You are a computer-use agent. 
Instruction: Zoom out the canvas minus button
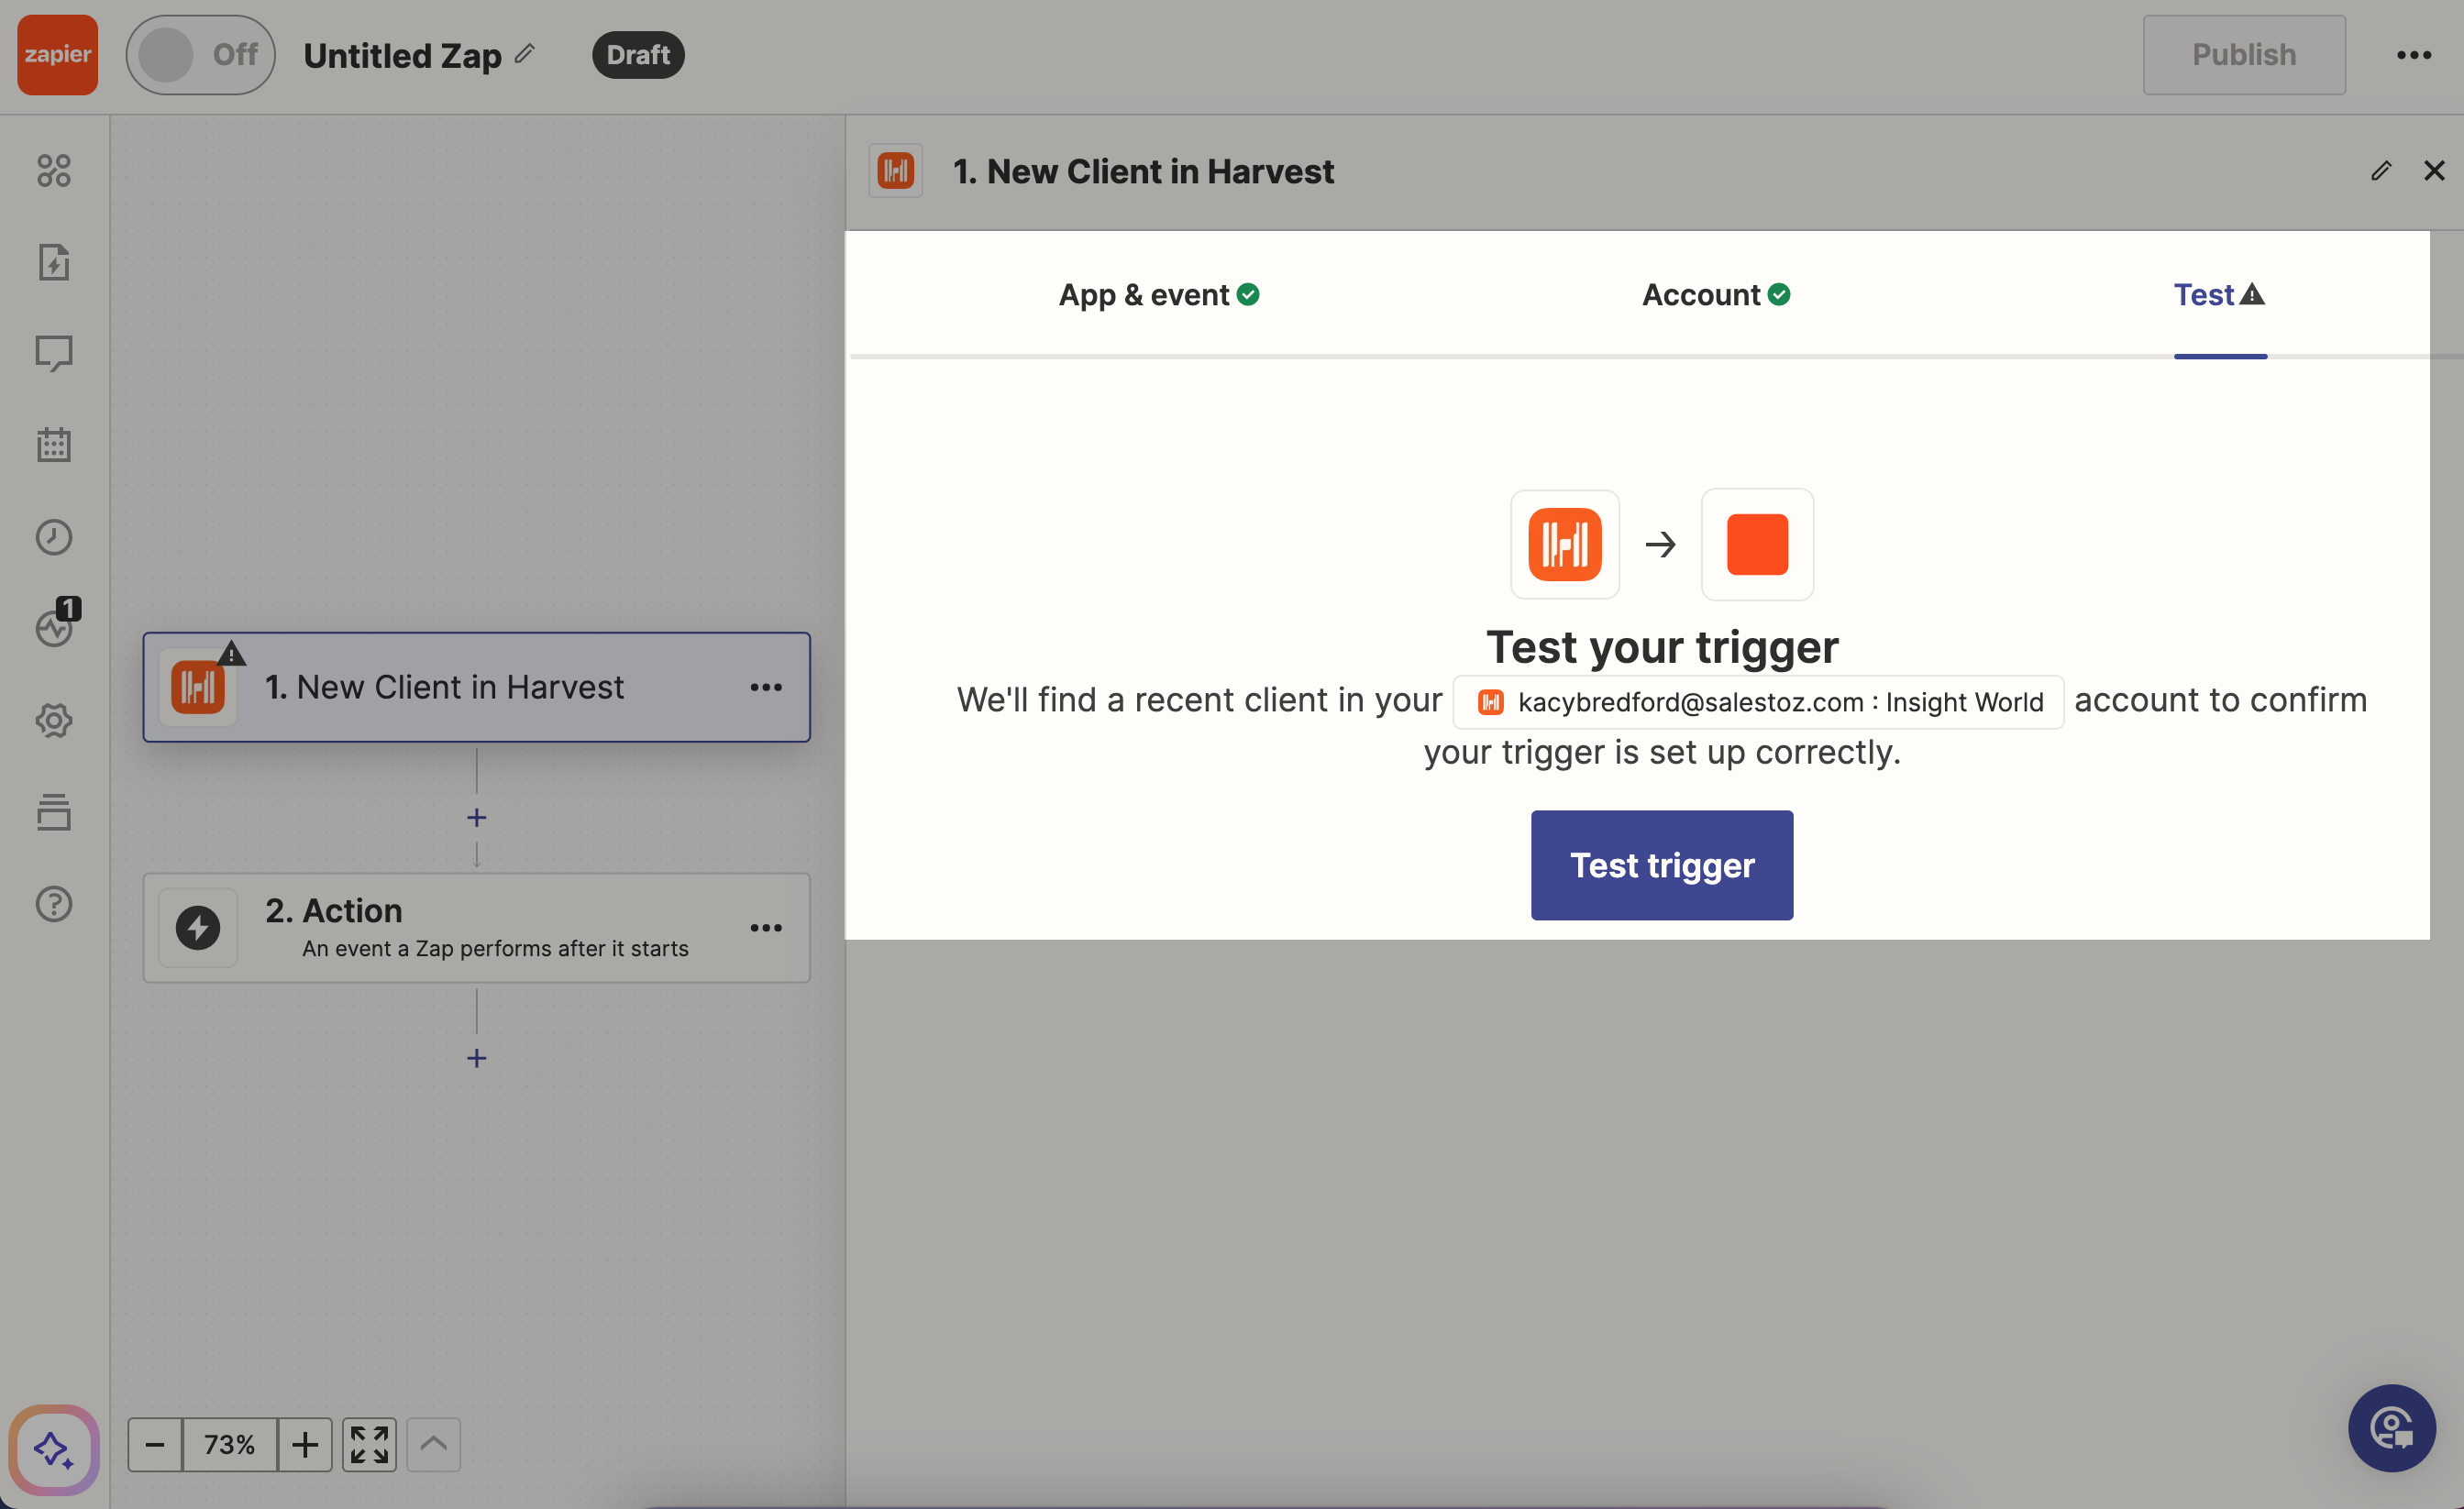tap(155, 1445)
